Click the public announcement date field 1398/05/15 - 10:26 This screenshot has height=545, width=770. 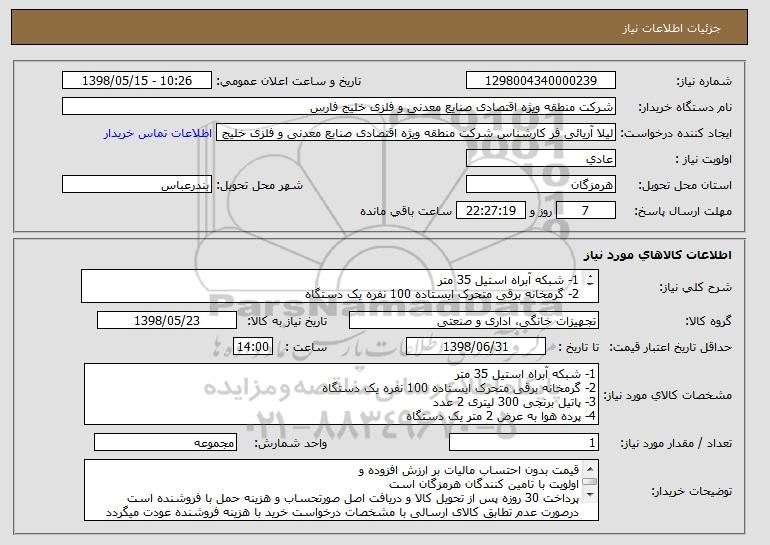(x=137, y=81)
